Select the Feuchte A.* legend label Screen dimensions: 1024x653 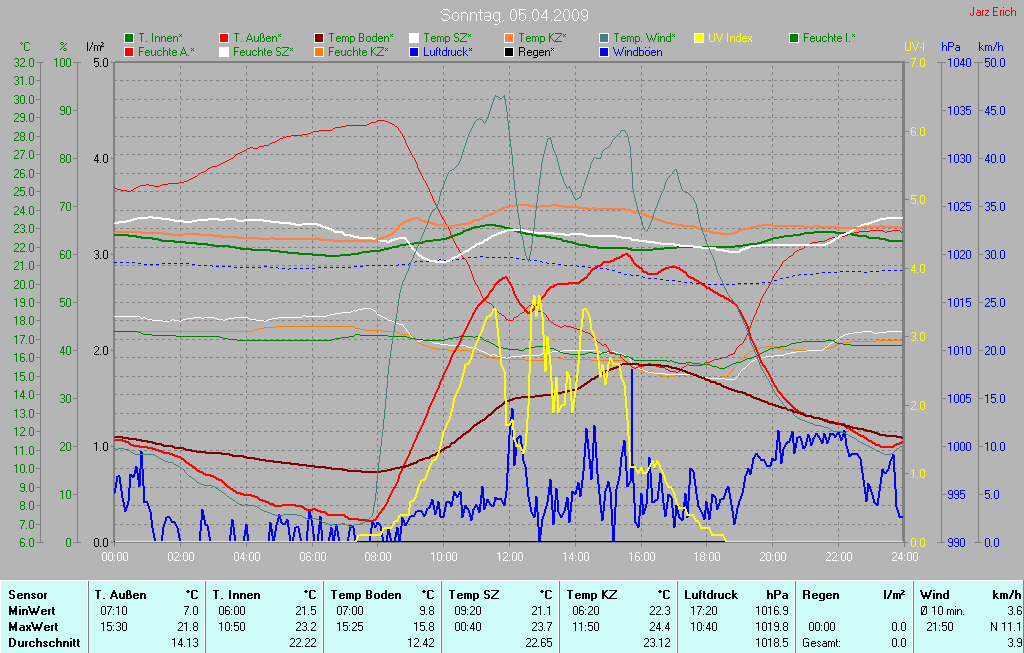(x=166, y=52)
